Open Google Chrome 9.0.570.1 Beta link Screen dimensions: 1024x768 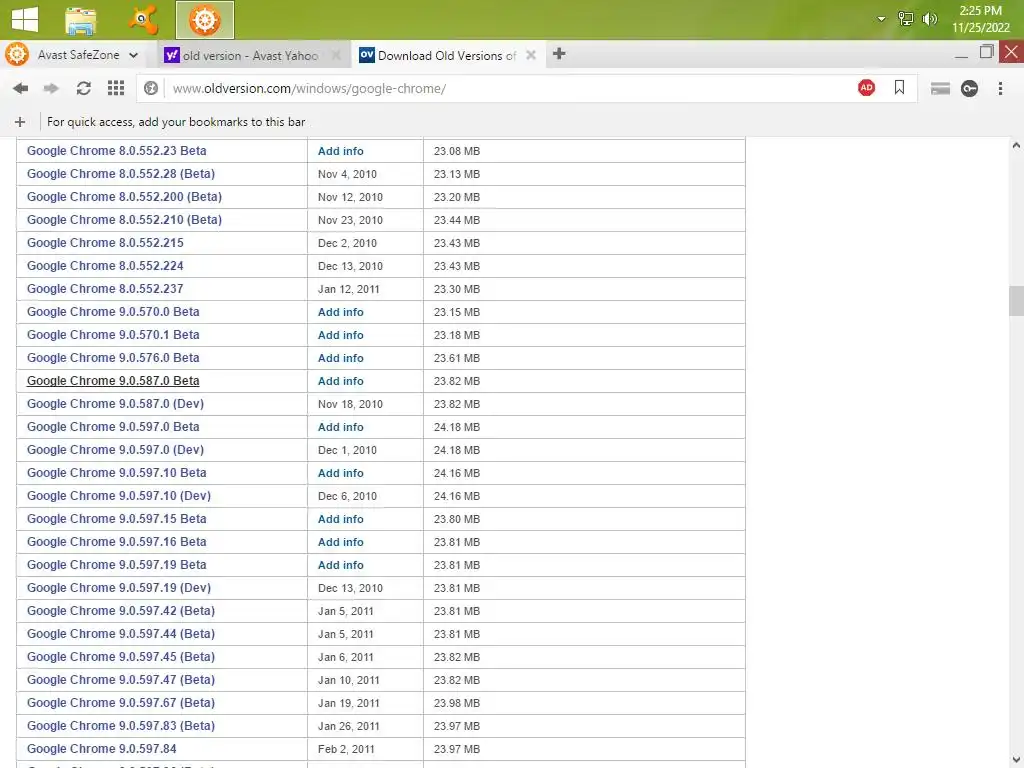coord(113,335)
